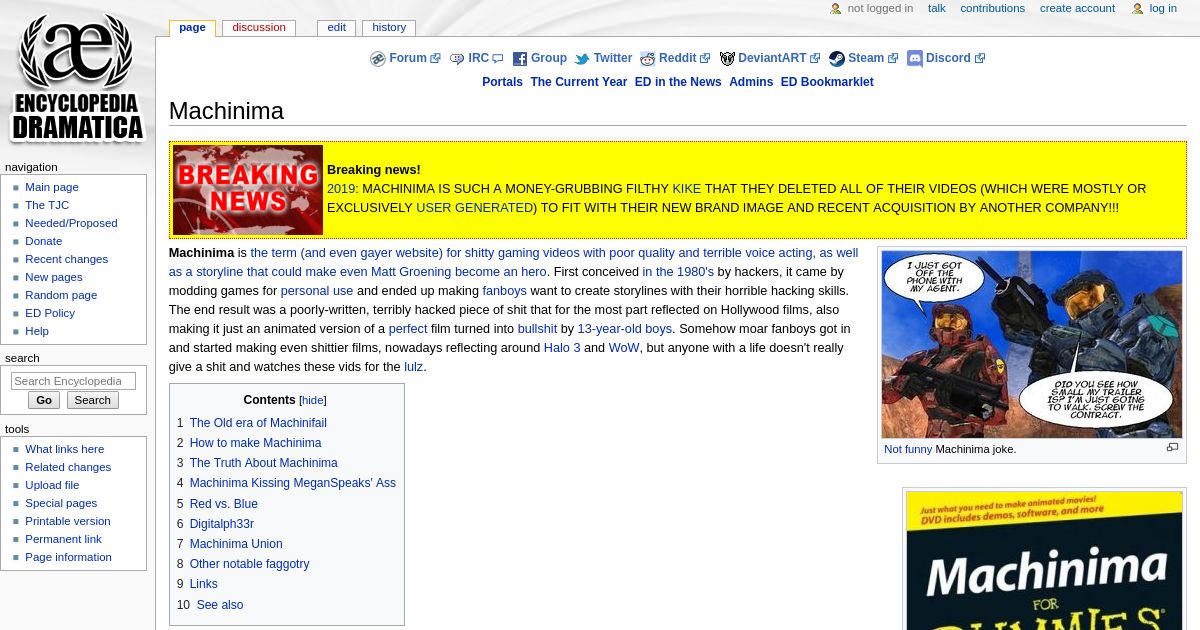Open the history tab

[x=389, y=27]
